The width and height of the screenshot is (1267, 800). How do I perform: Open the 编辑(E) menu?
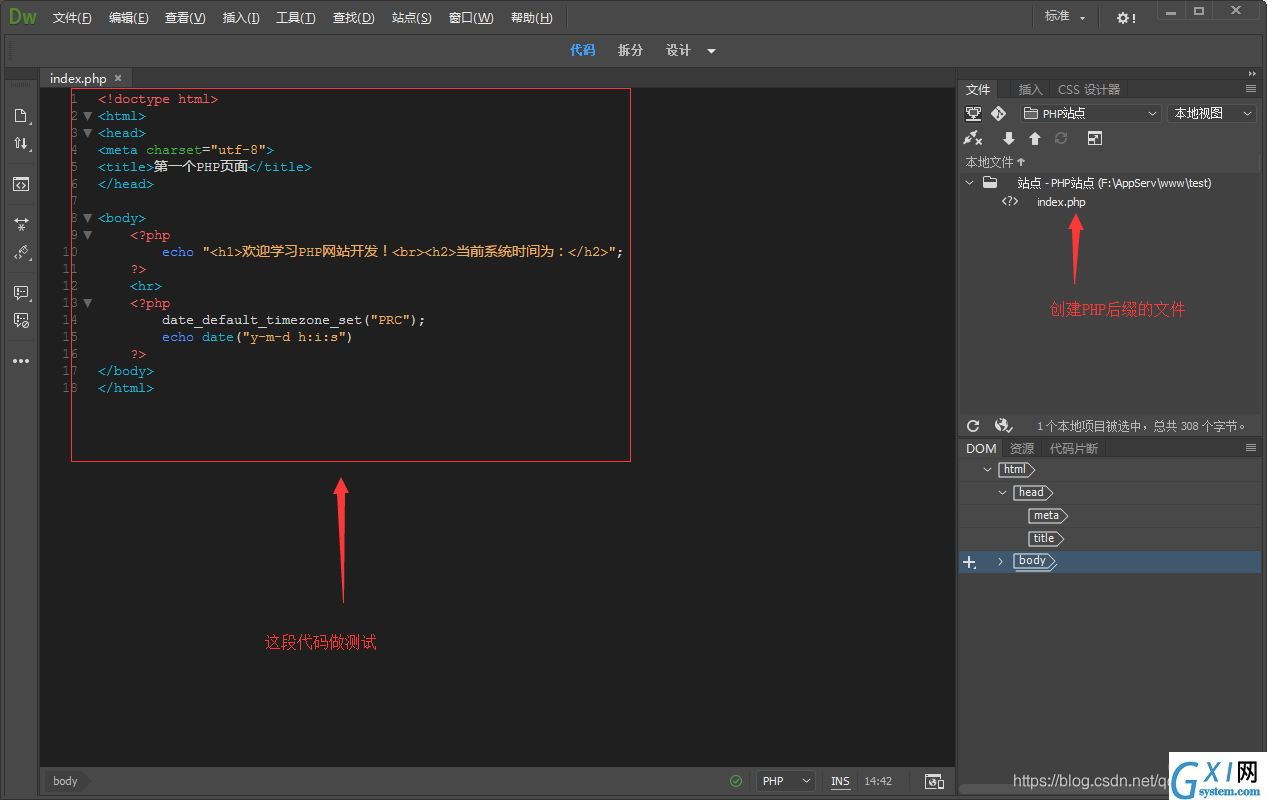click(x=128, y=18)
